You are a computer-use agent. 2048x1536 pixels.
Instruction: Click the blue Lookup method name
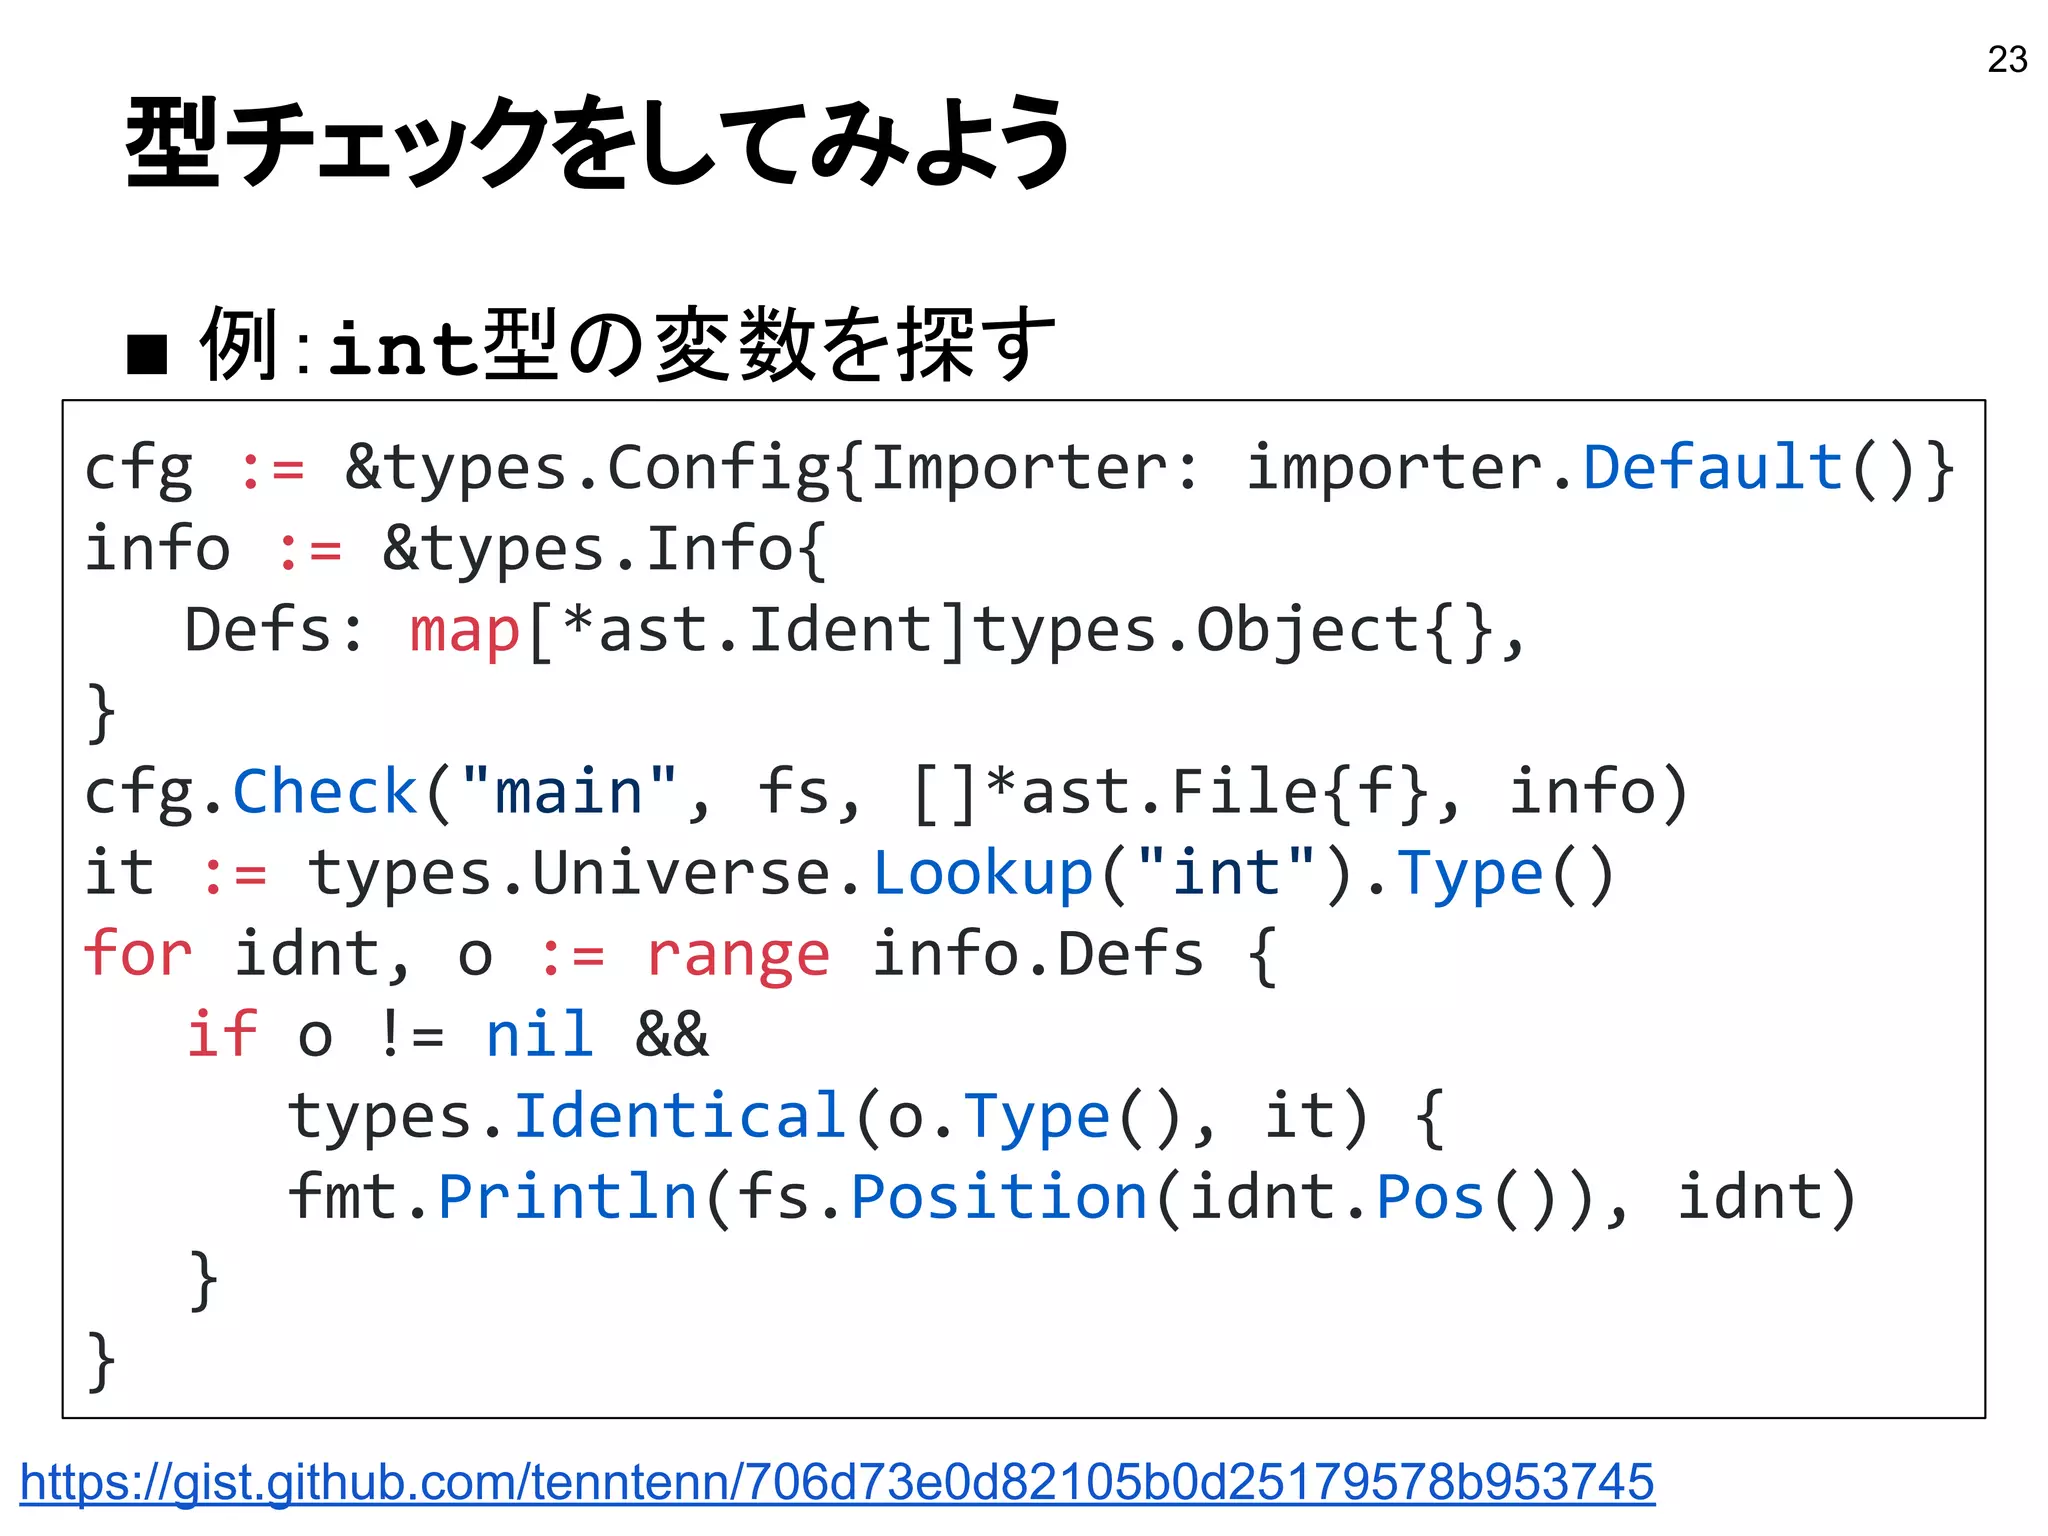click(983, 873)
